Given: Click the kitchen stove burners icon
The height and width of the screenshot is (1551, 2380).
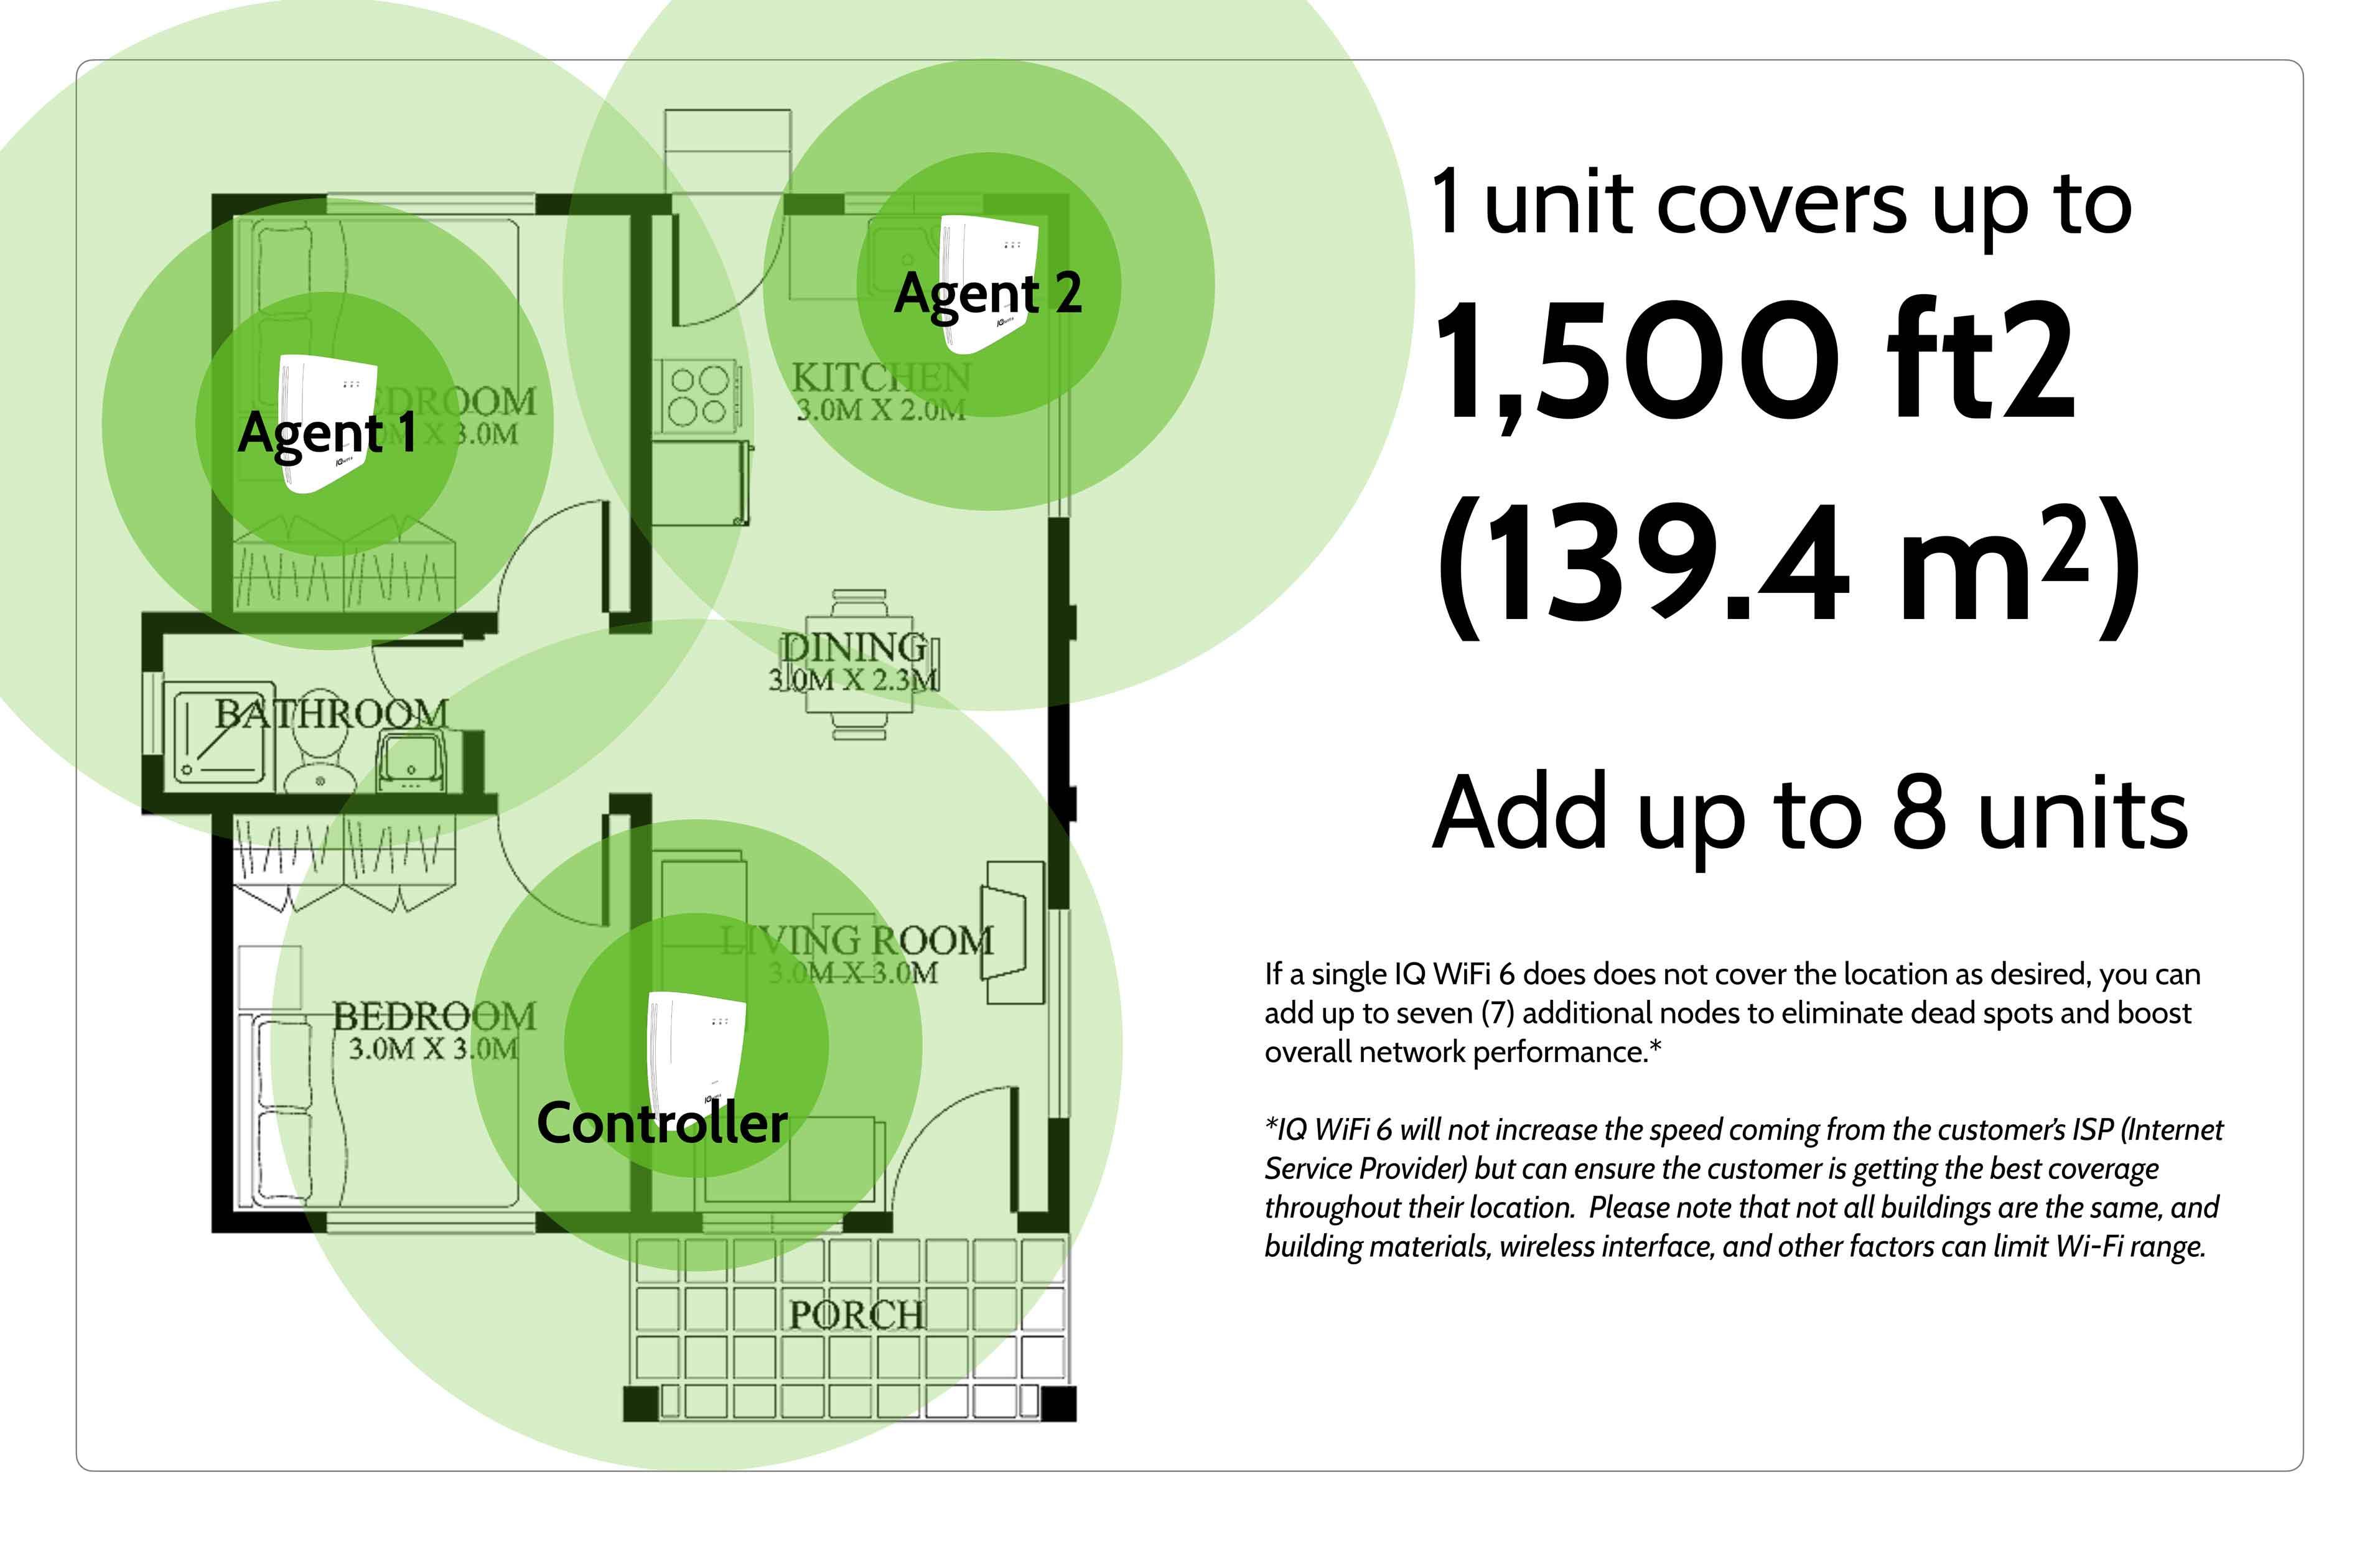Looking at the screenshot, I should pos(699,396).
